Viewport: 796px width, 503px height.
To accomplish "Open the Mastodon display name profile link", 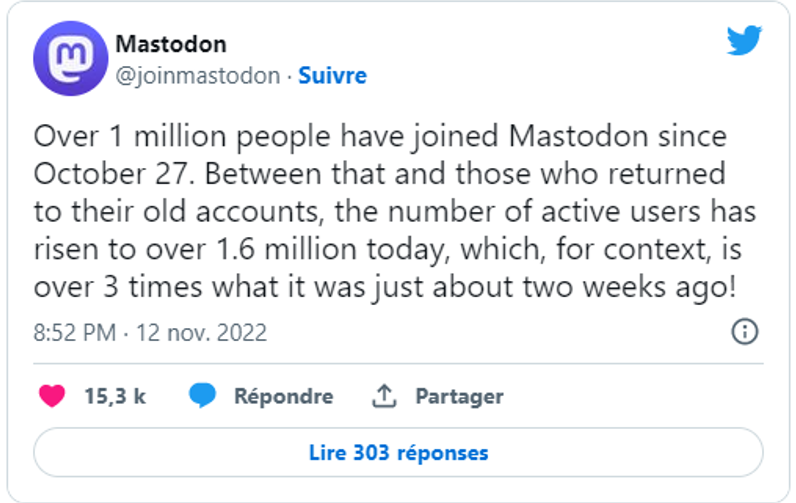I will pos(171,44).
